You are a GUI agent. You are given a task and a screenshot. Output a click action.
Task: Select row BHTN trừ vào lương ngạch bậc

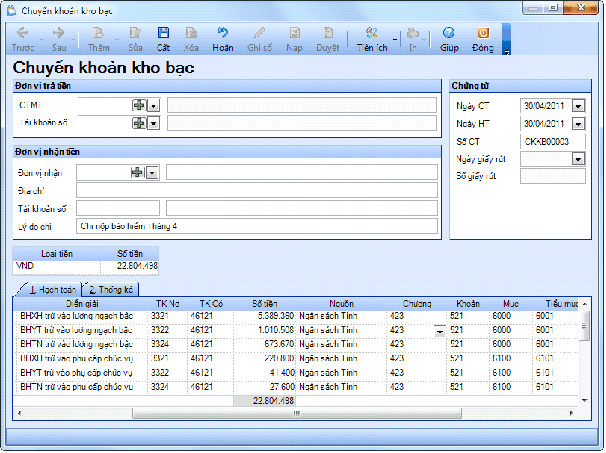(296, 344)
